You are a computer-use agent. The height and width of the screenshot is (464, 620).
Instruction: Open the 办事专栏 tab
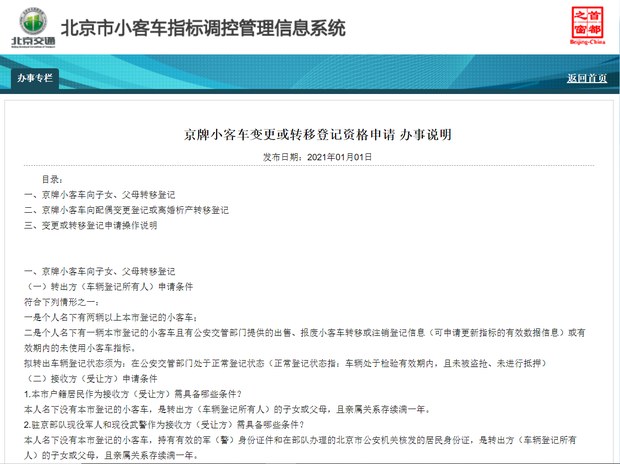tap(35, 78)
